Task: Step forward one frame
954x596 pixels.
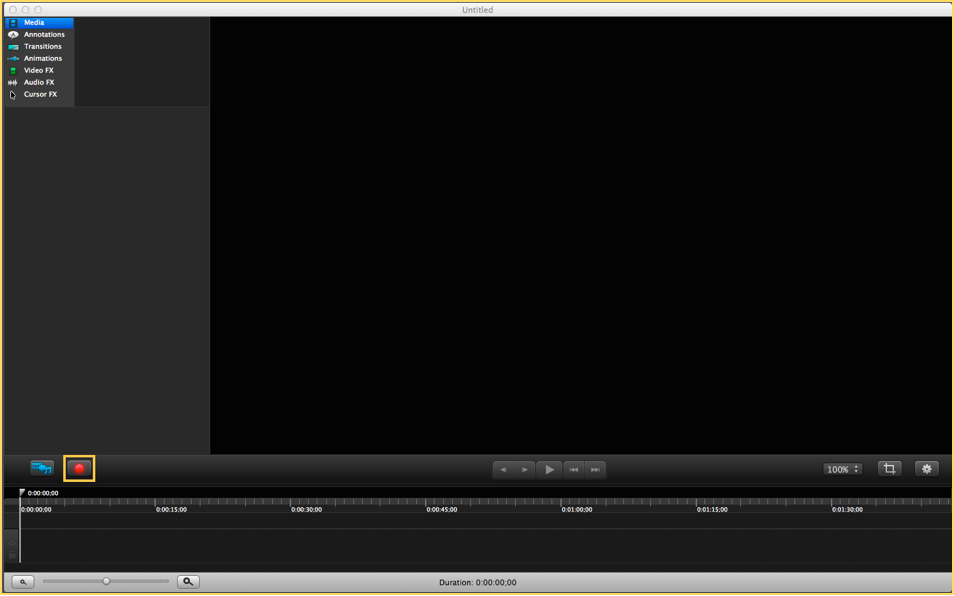Action: click(x=524, y=470)
